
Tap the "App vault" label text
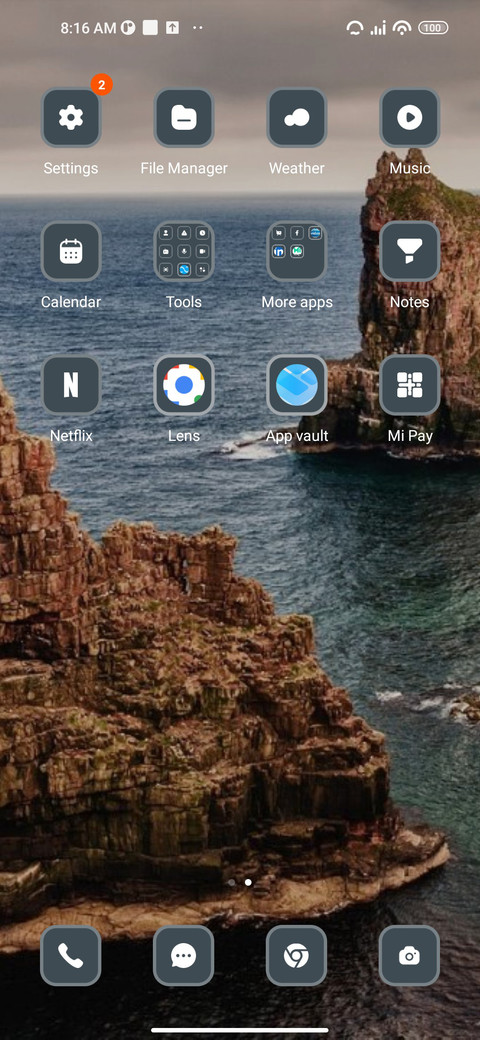pyautogui.click(x=297, y=436)
